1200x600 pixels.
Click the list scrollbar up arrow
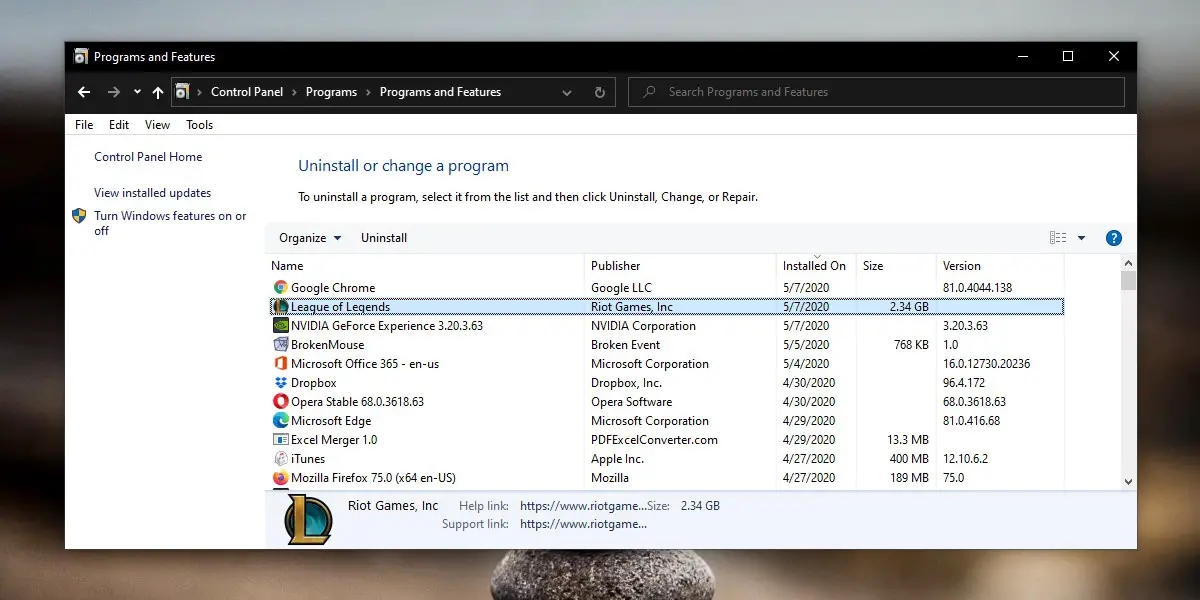pos(1129,262)
